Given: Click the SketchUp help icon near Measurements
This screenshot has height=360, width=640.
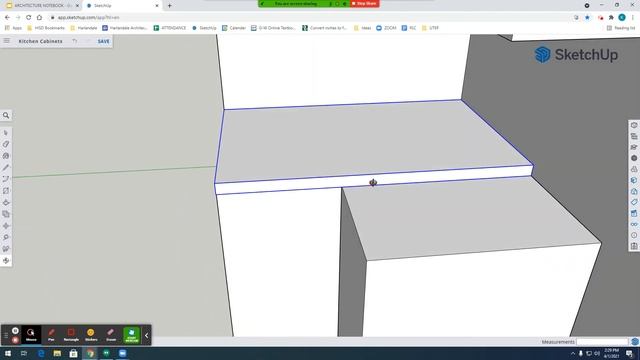Looking at the screenshot, I should [635, 342].
